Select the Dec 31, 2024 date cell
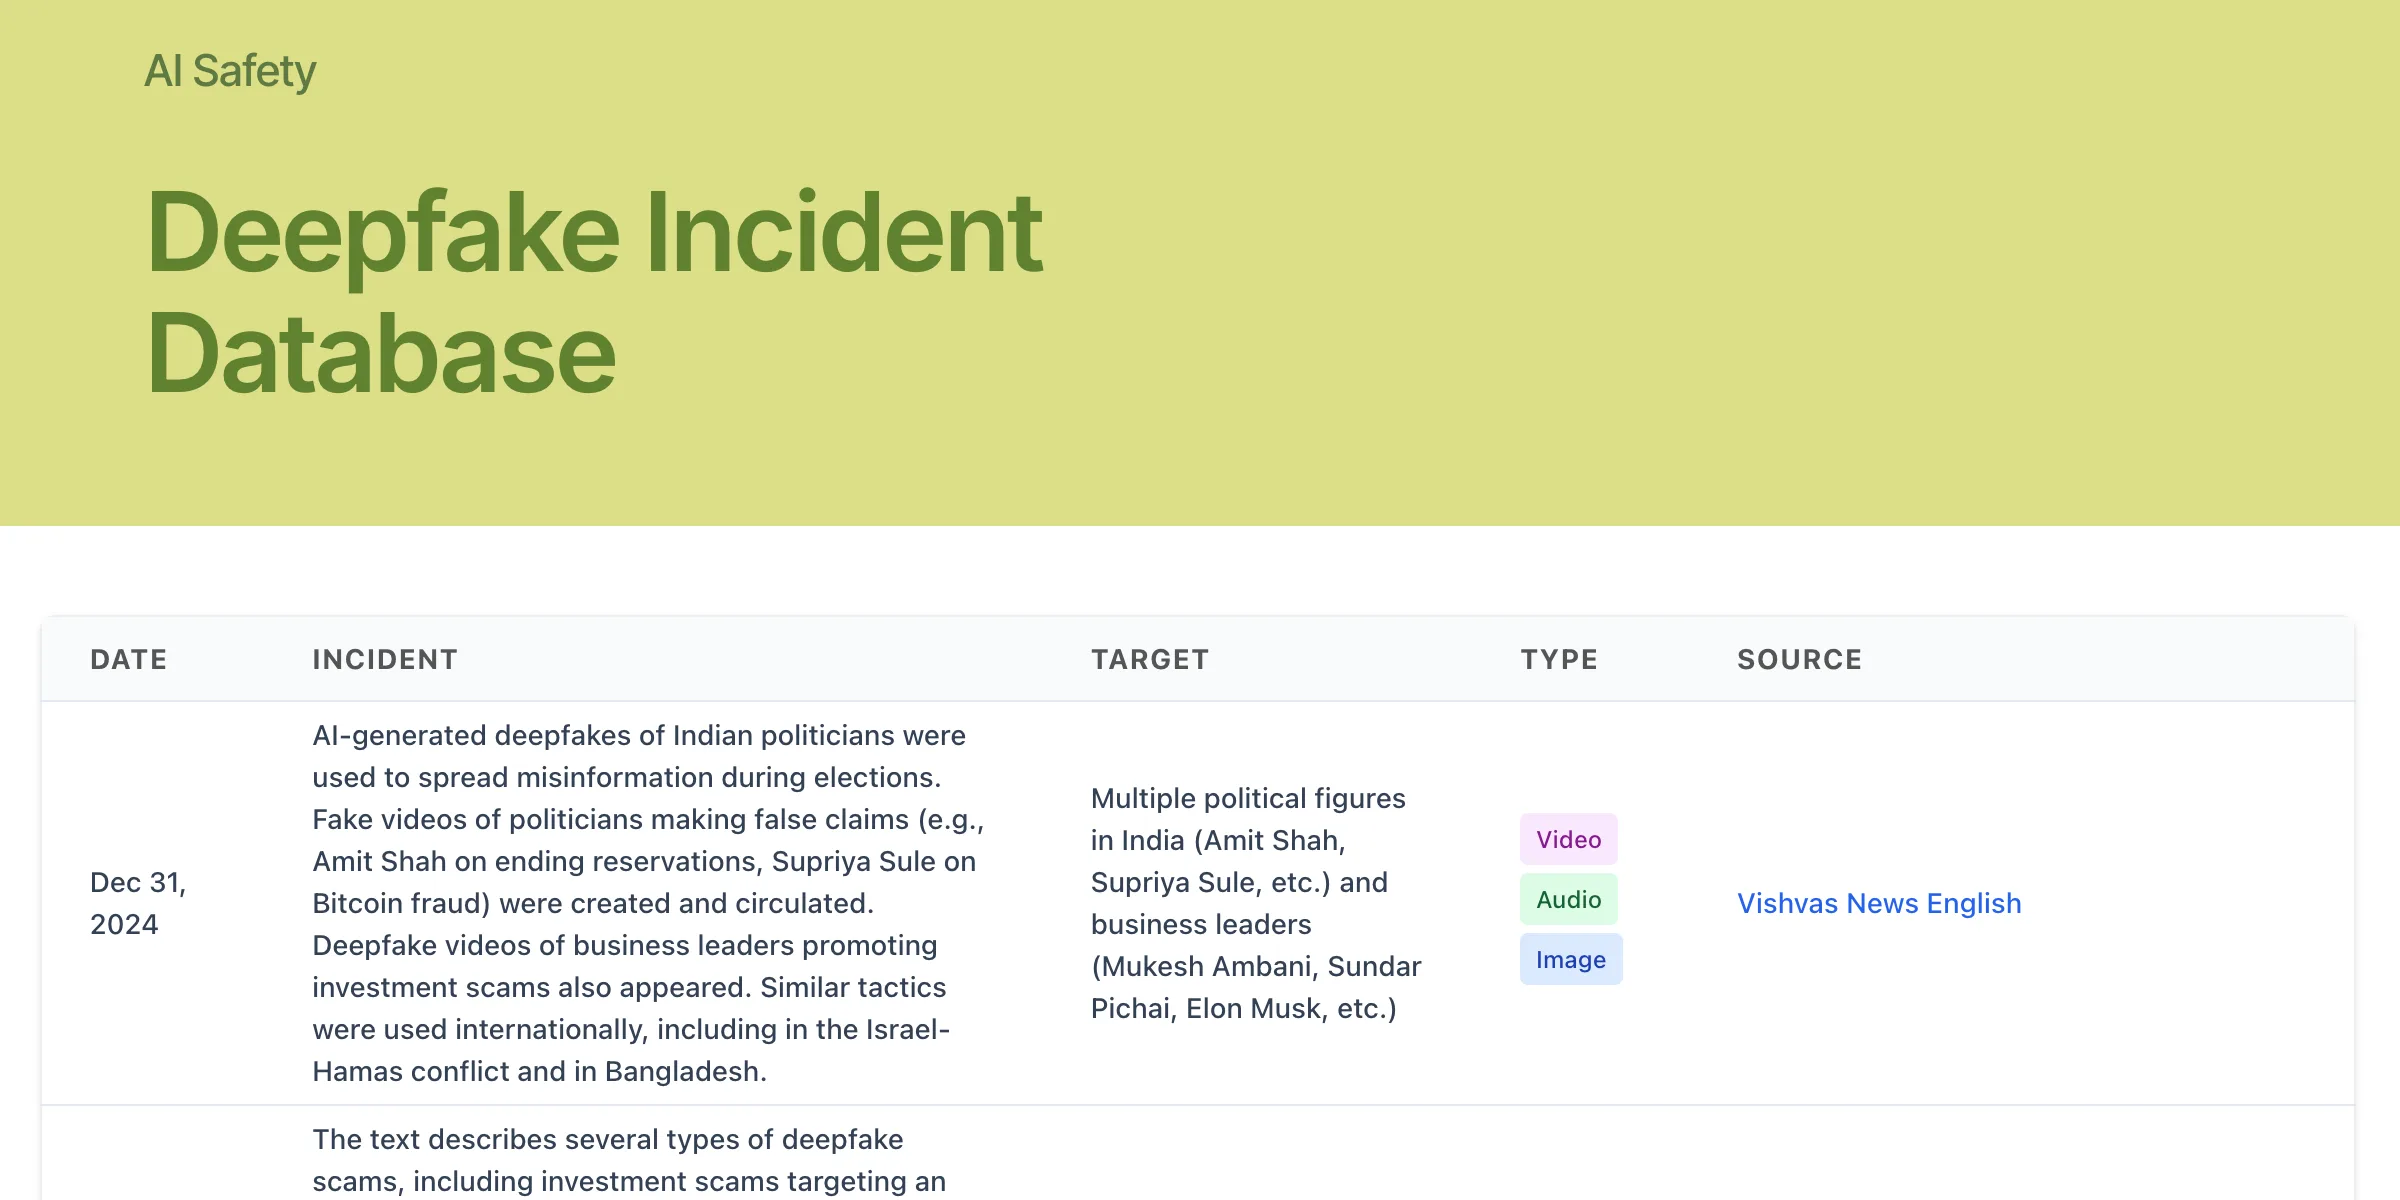 click(x=138, y=903)
